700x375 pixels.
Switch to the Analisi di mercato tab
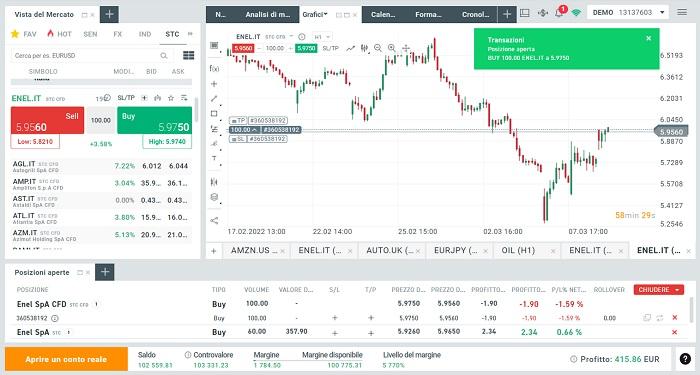pyautogui.click(x=267, y=14)
